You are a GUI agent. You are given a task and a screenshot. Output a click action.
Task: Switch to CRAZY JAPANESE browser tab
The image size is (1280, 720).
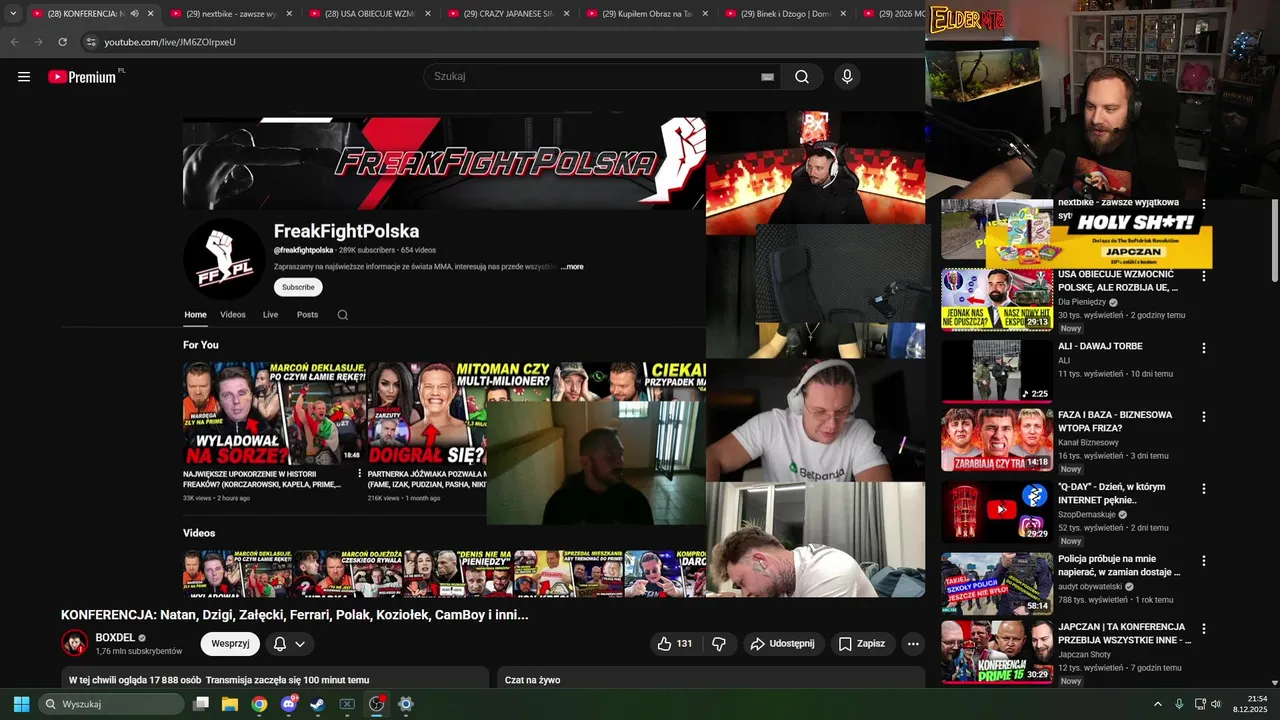click(508, 14)
